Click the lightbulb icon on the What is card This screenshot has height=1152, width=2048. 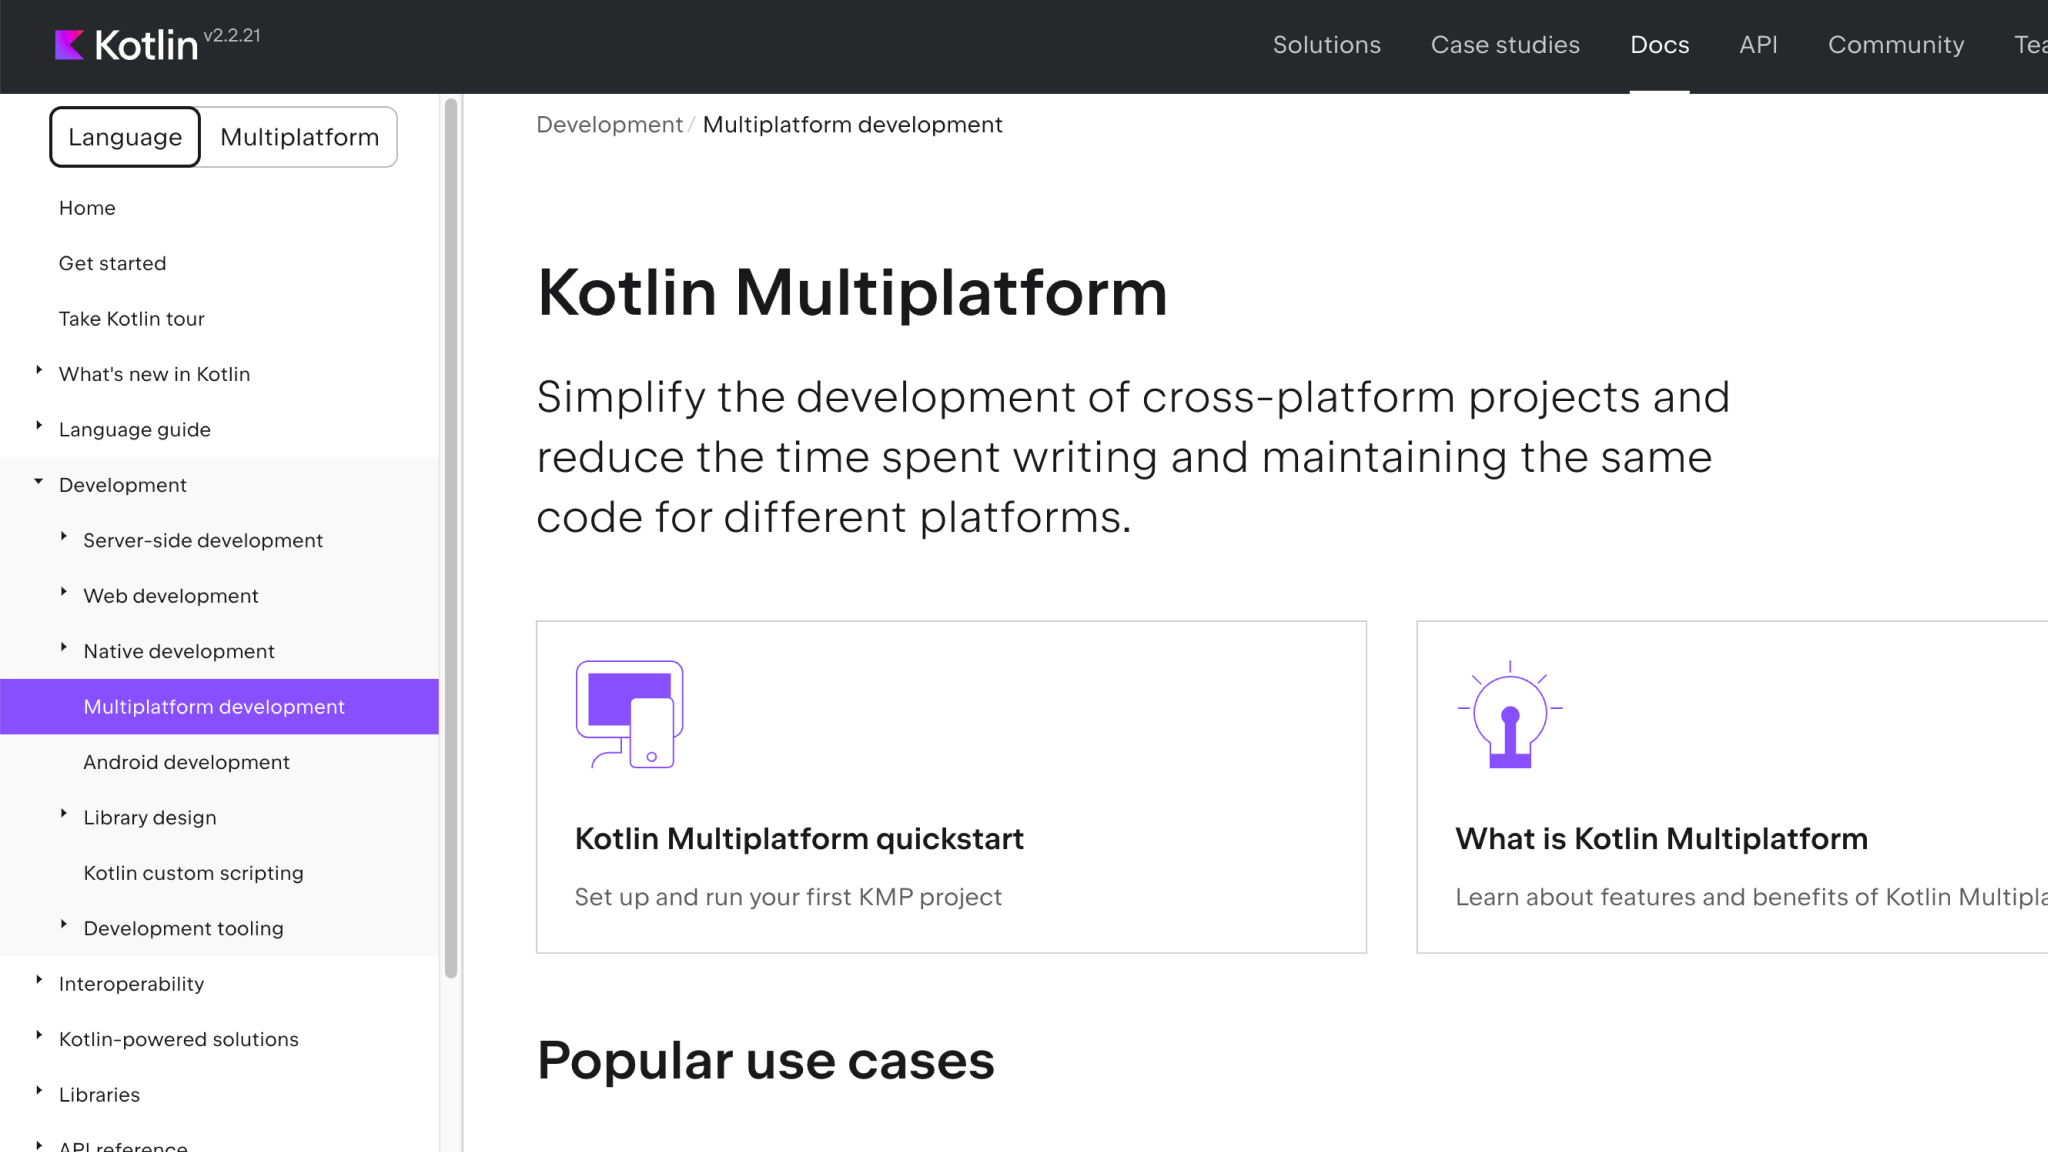(x=1508, y=714)
